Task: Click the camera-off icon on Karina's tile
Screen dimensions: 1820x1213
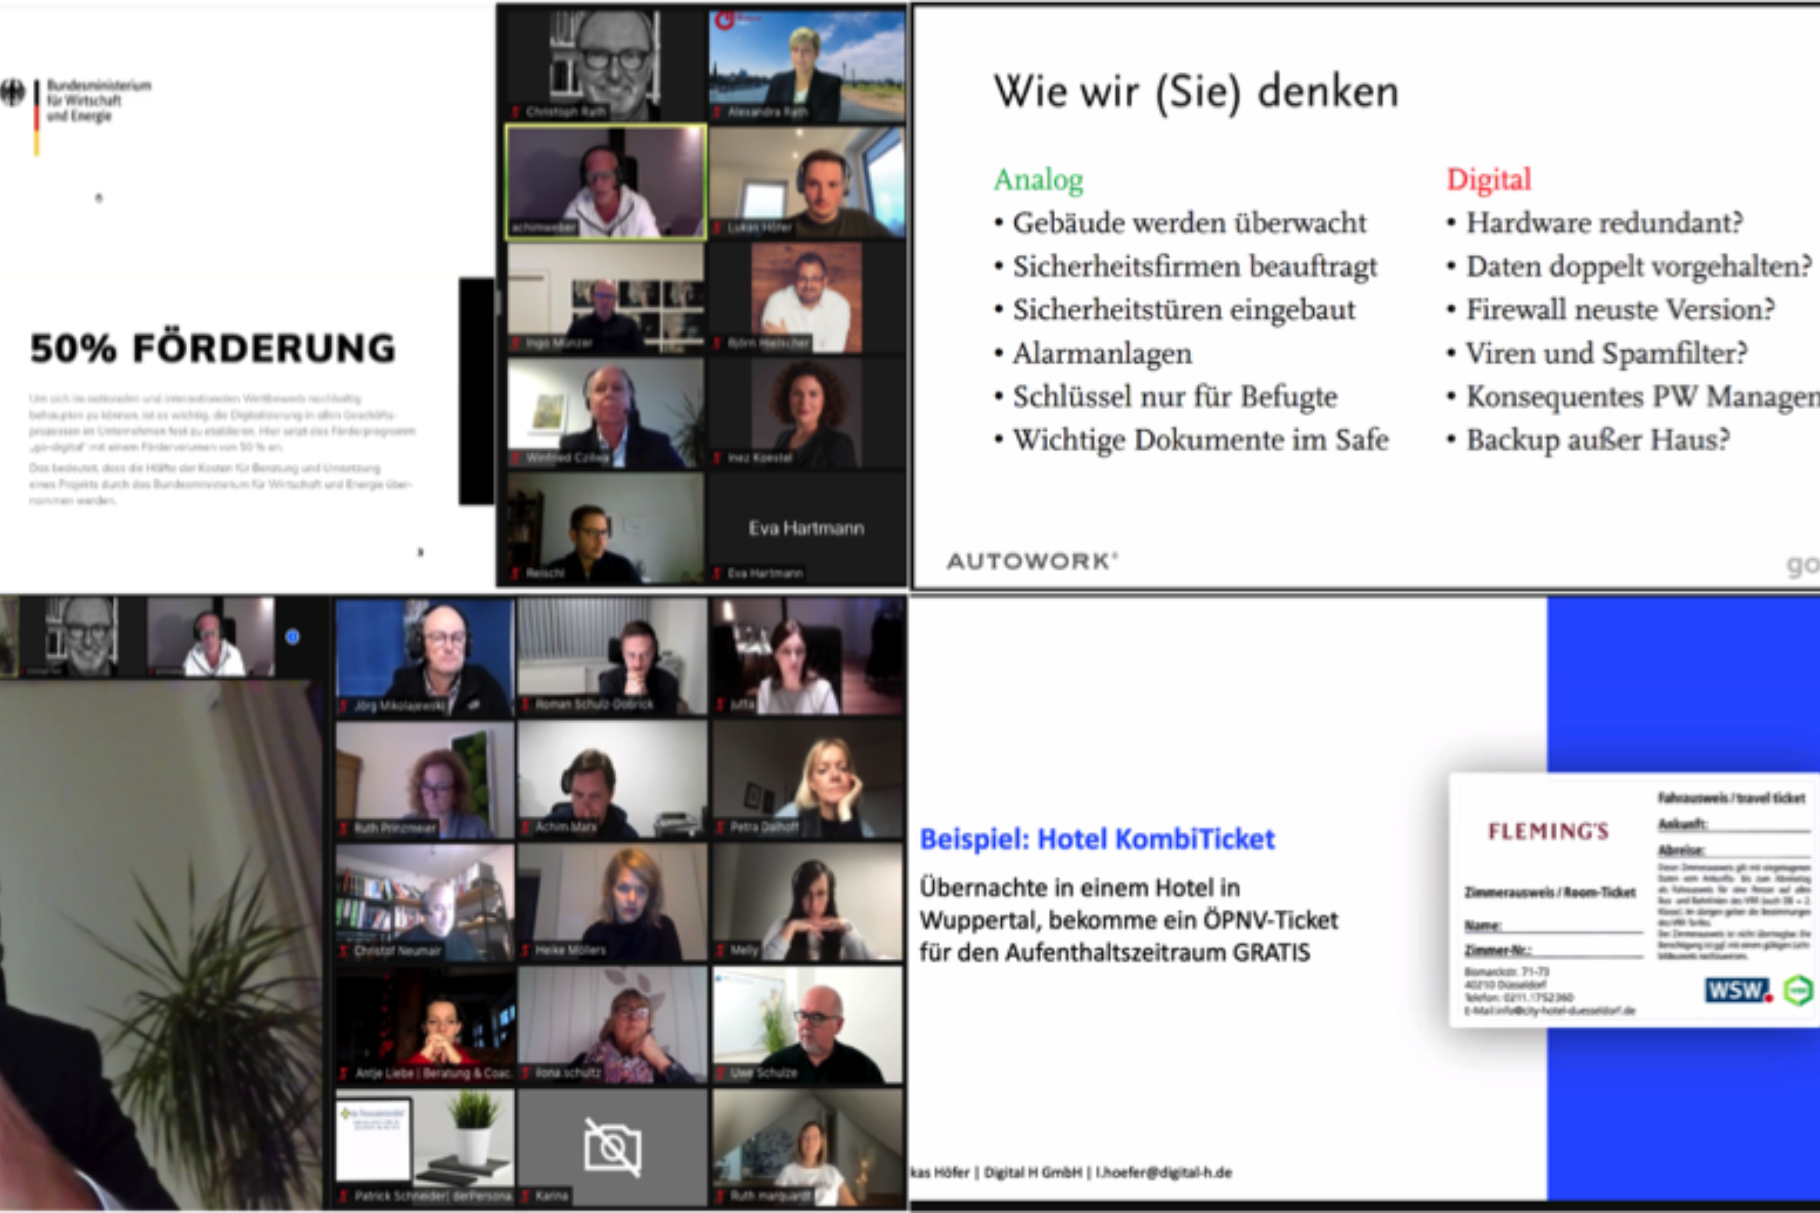Action: pyautogui.click(x=612, y=1147)
